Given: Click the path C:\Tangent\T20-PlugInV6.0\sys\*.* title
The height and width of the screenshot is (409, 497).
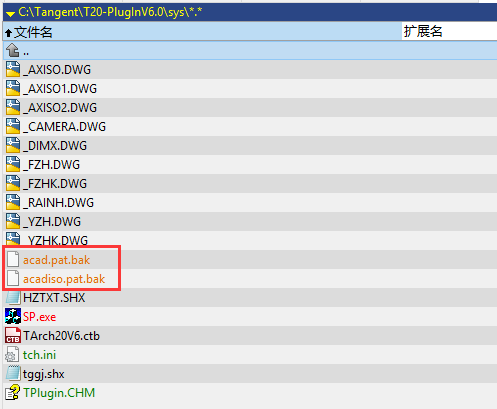Looking at the screenshot, I should (110, 12).
